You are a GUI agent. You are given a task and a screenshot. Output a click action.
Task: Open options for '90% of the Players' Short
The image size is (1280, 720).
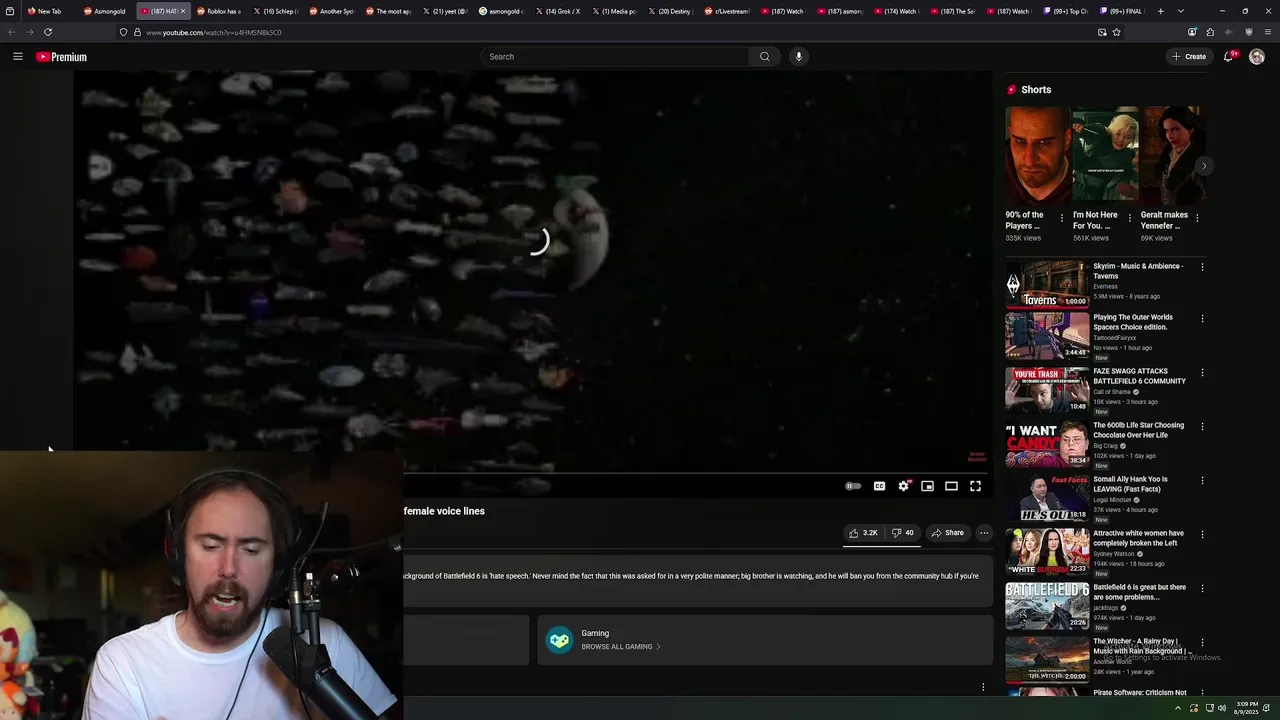pyautogui.click(x=1062, y=218)
